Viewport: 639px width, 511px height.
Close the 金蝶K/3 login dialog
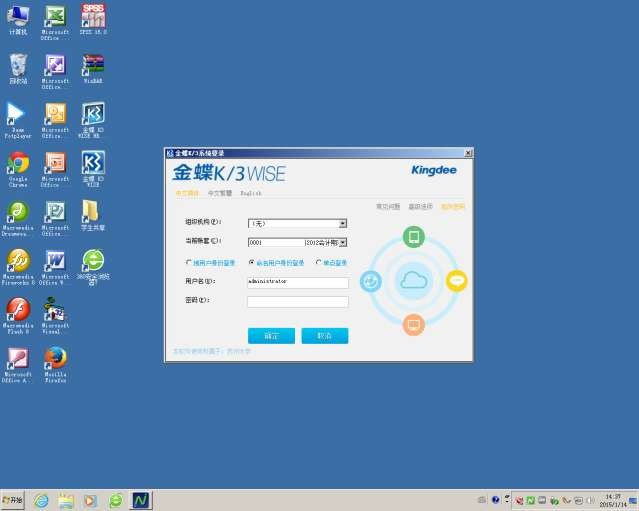[x=468, y=153]
